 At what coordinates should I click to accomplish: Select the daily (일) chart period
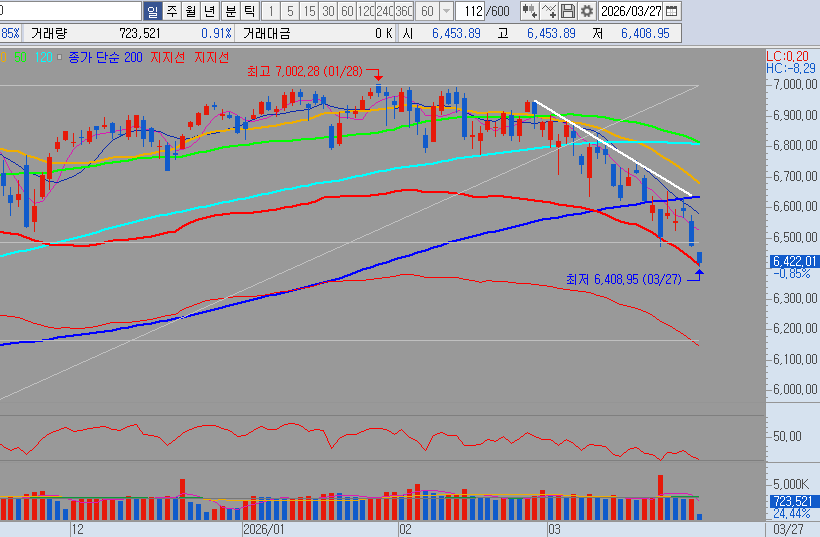[x=152, y=11]
